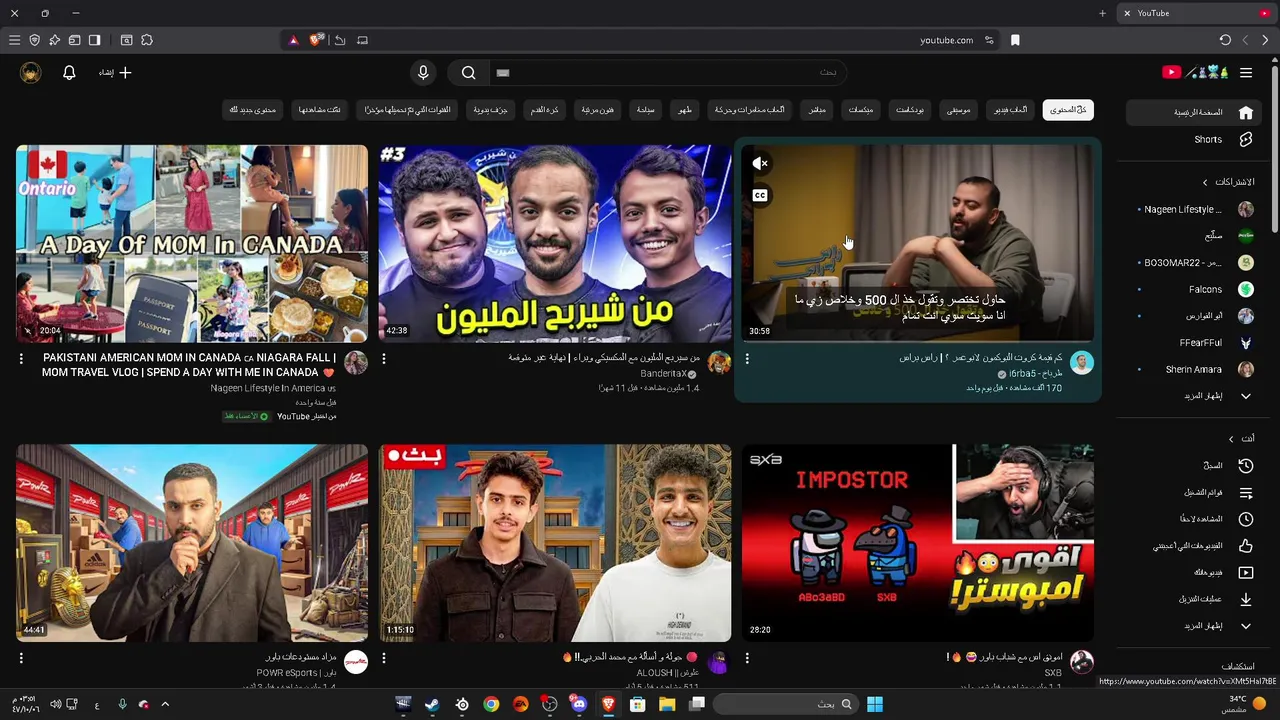Click the taskbar volume speaker icon
This screenshot has width=1280, height=720.
click(x=56, y=704)
